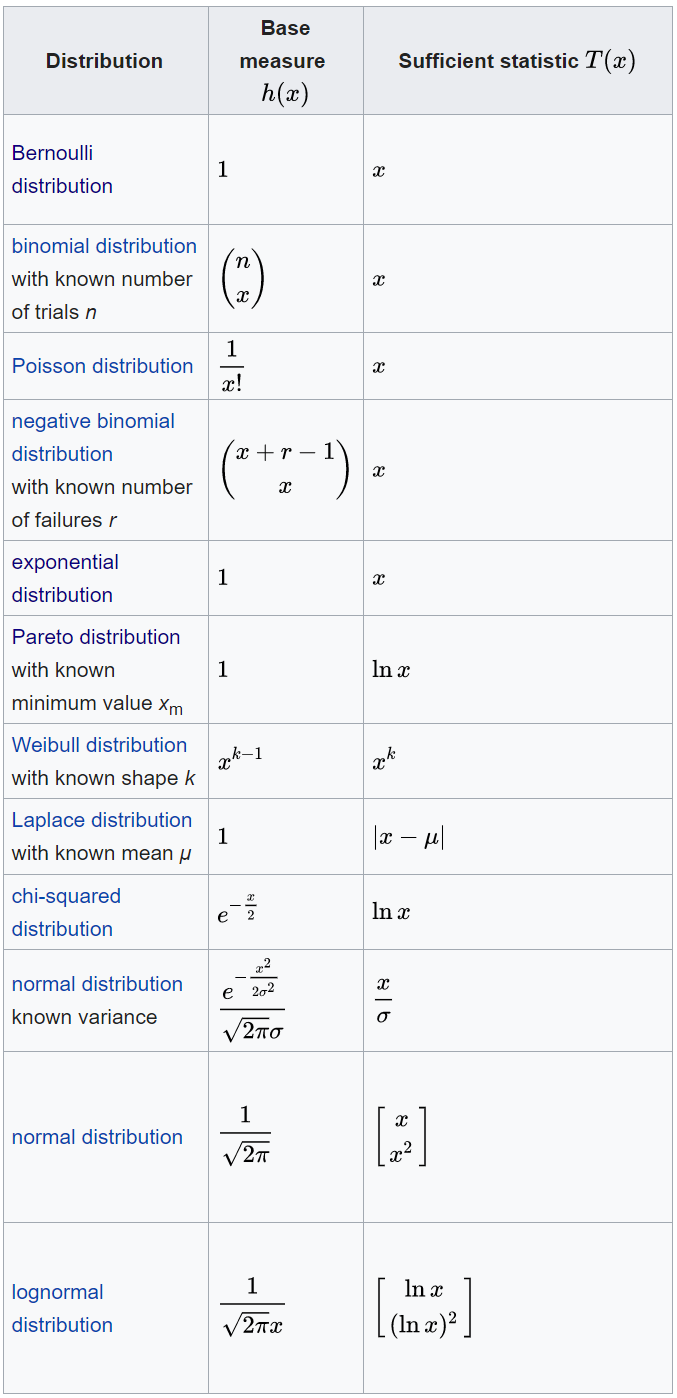Viewport: 677px width, 1398px height.
Task: Open the chi-squared distribution link
Action: (66, 912)
